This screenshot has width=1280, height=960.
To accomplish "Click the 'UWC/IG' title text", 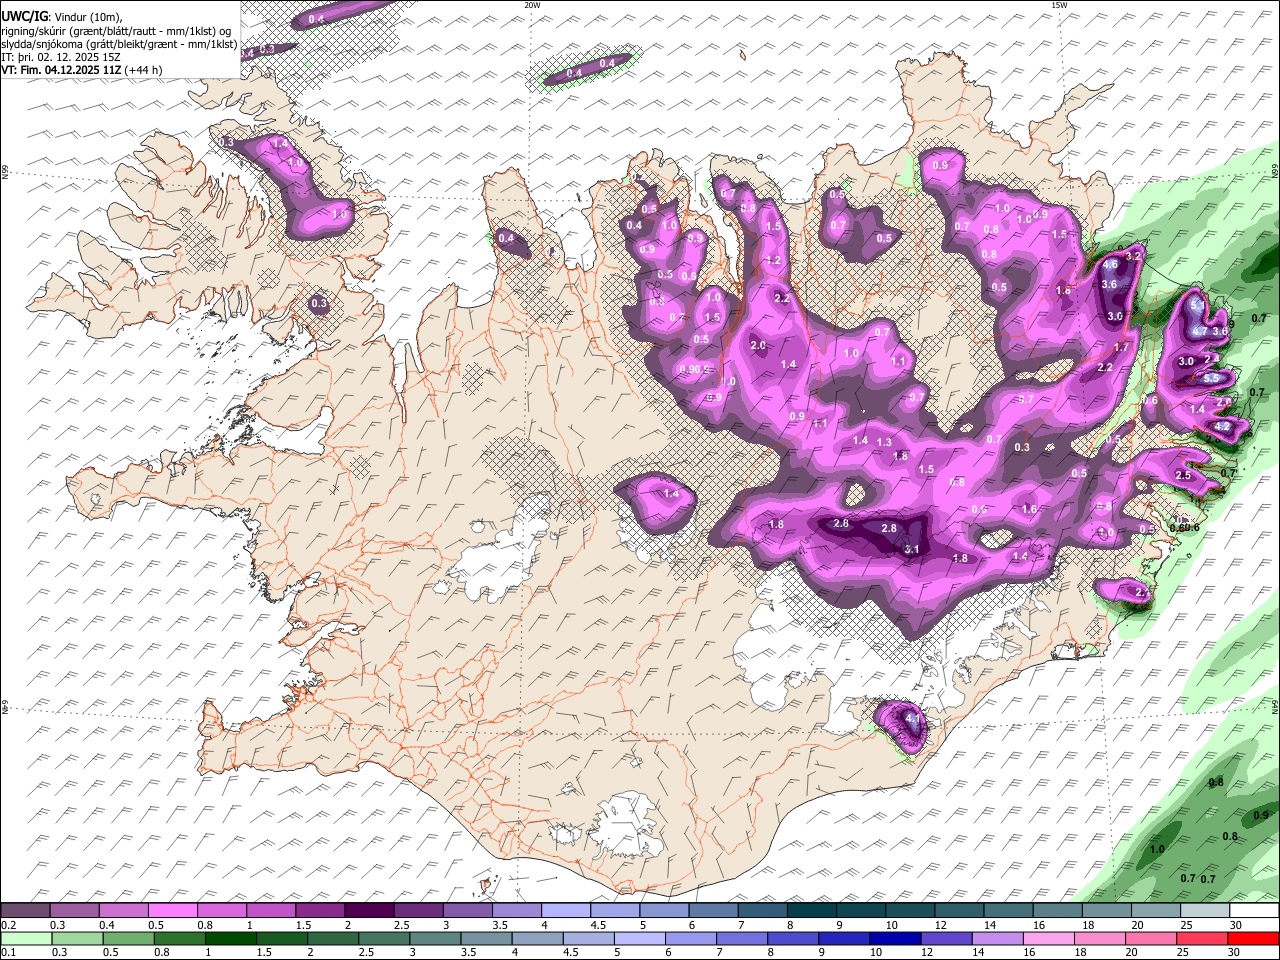I will 24,17.
